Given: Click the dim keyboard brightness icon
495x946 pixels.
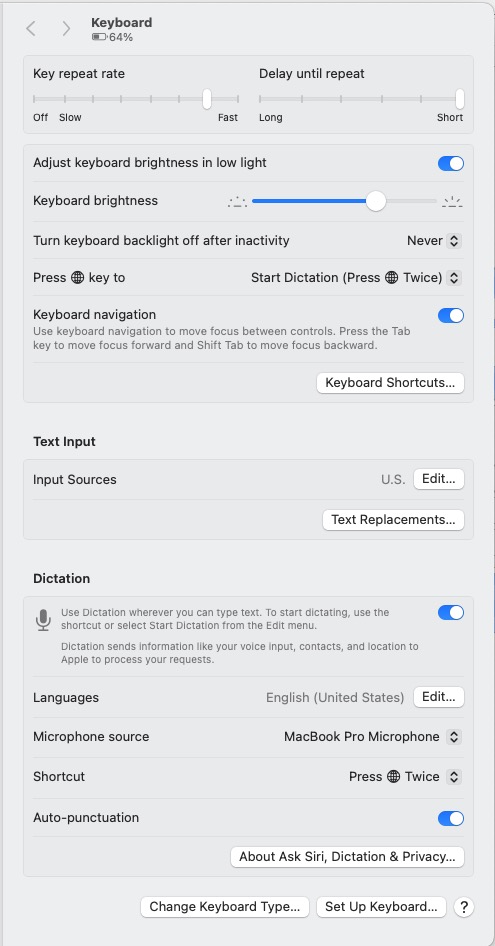Looking at the screenshot, I should point(237,202).
